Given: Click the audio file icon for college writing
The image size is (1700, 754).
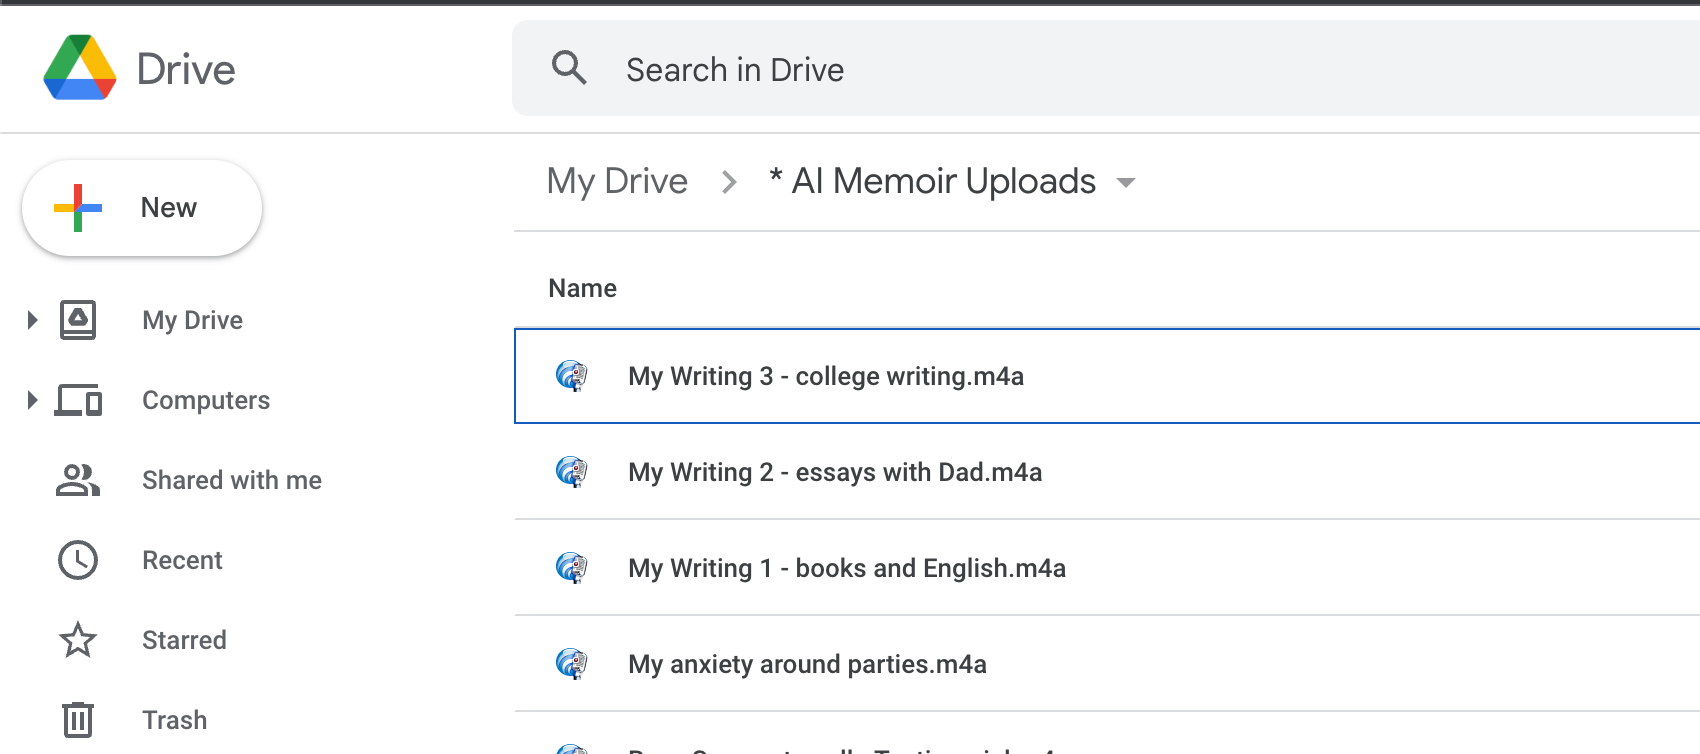Looking at the screenshot, I should [x=572, y=376].
